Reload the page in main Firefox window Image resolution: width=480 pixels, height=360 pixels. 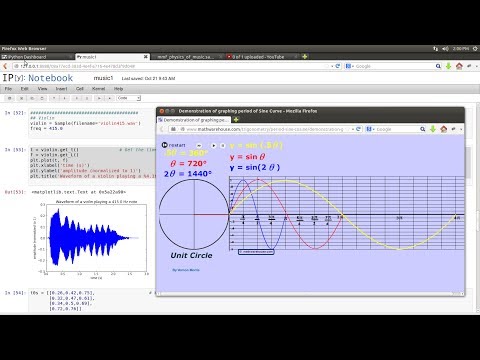point(338,66)
